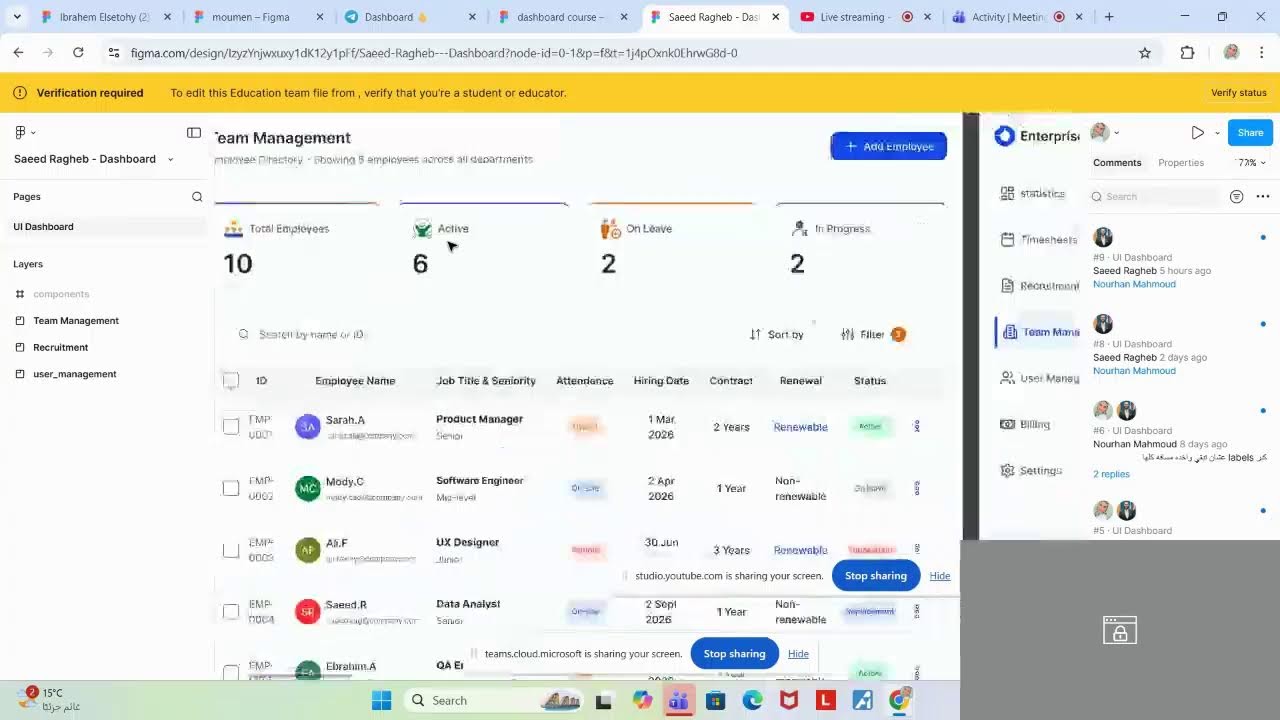This screenshot has height=720, width=1280.
Task: Click the In Progress card icon
Action: click(x=799, y=229)
